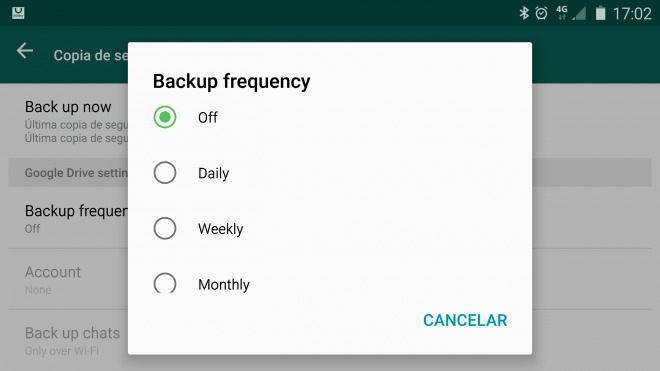
Task: Open the Backup frequency setting behind dialog
Action: pos(68,218)
